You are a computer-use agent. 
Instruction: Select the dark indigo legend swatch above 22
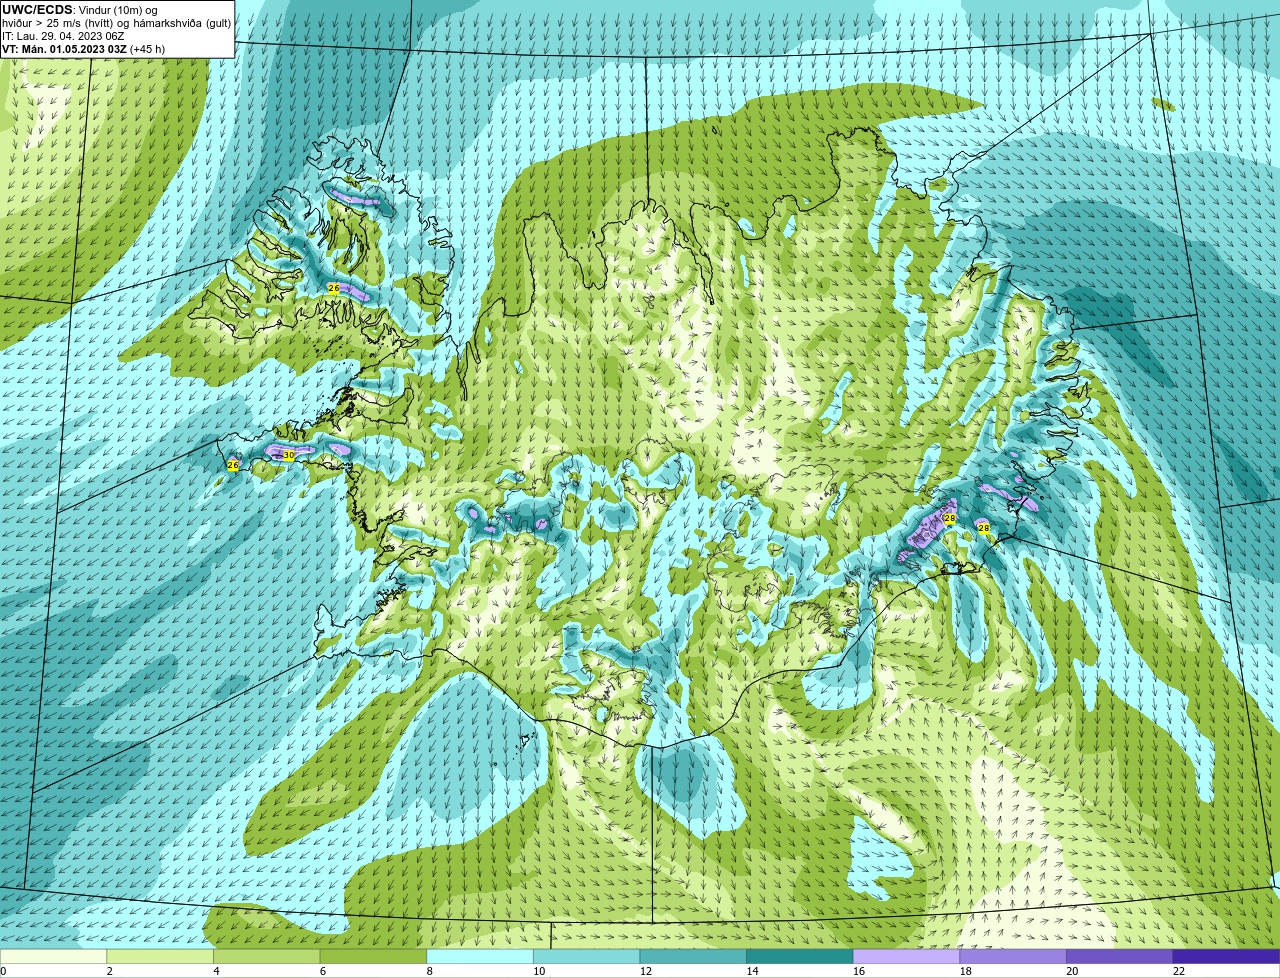pyautogui.click(x=1226, y=956)
